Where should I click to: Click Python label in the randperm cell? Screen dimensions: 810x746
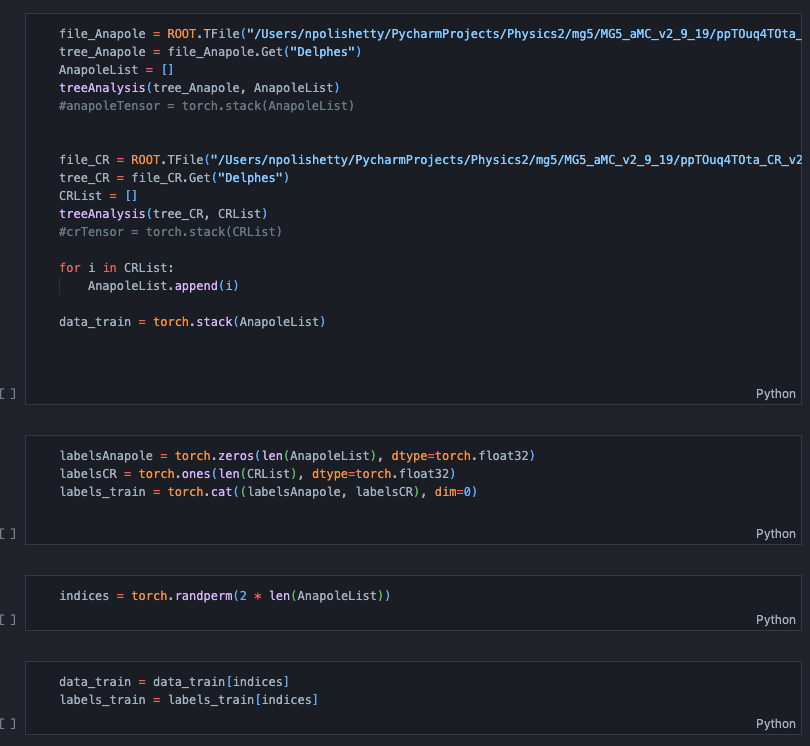point(775,620)
